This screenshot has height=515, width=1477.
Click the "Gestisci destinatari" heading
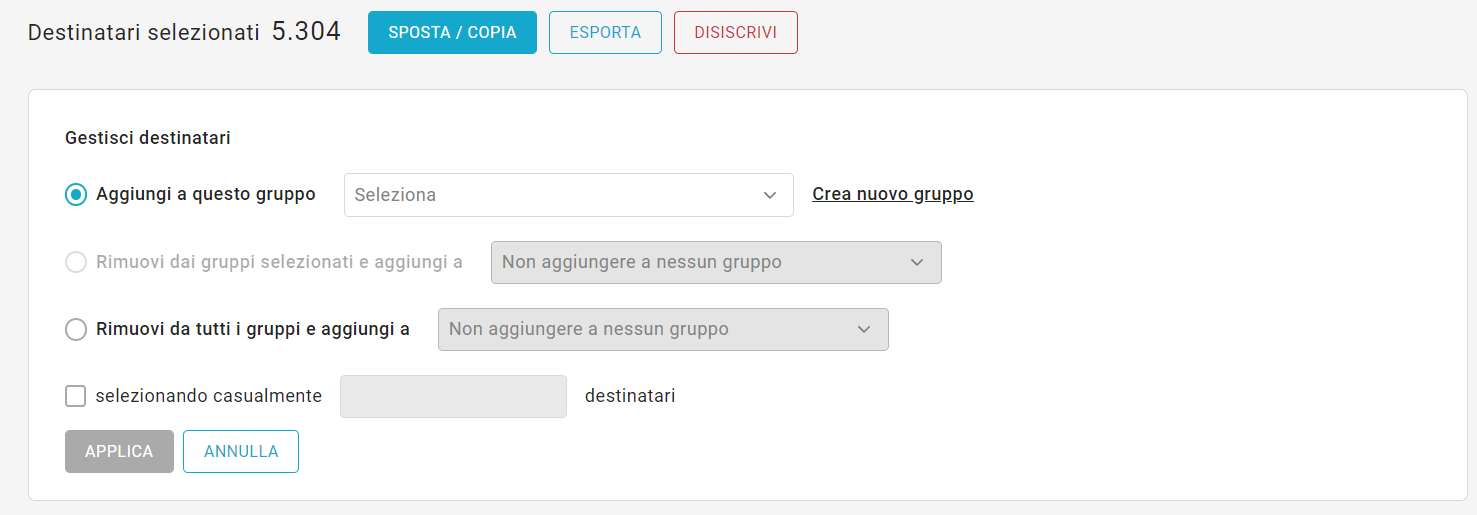point(148,138)
